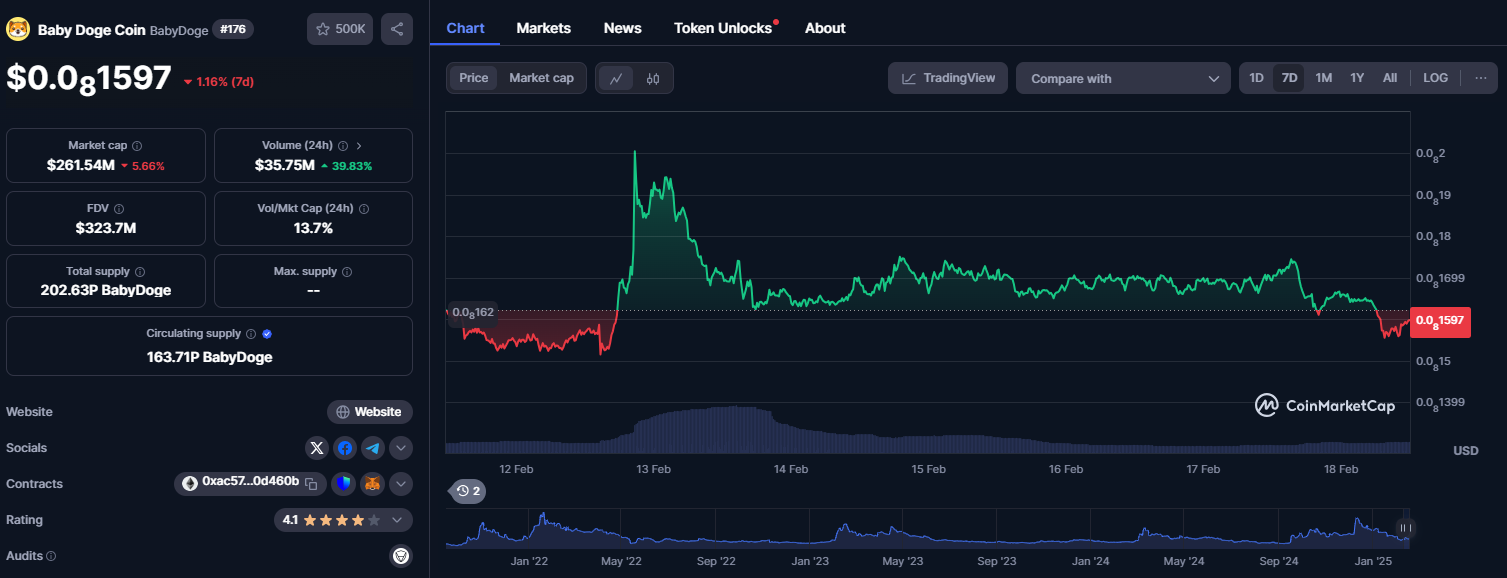Expand more Contracts with the chevron
Viewport: 1507px width, 578px height.
coord(401,484)
